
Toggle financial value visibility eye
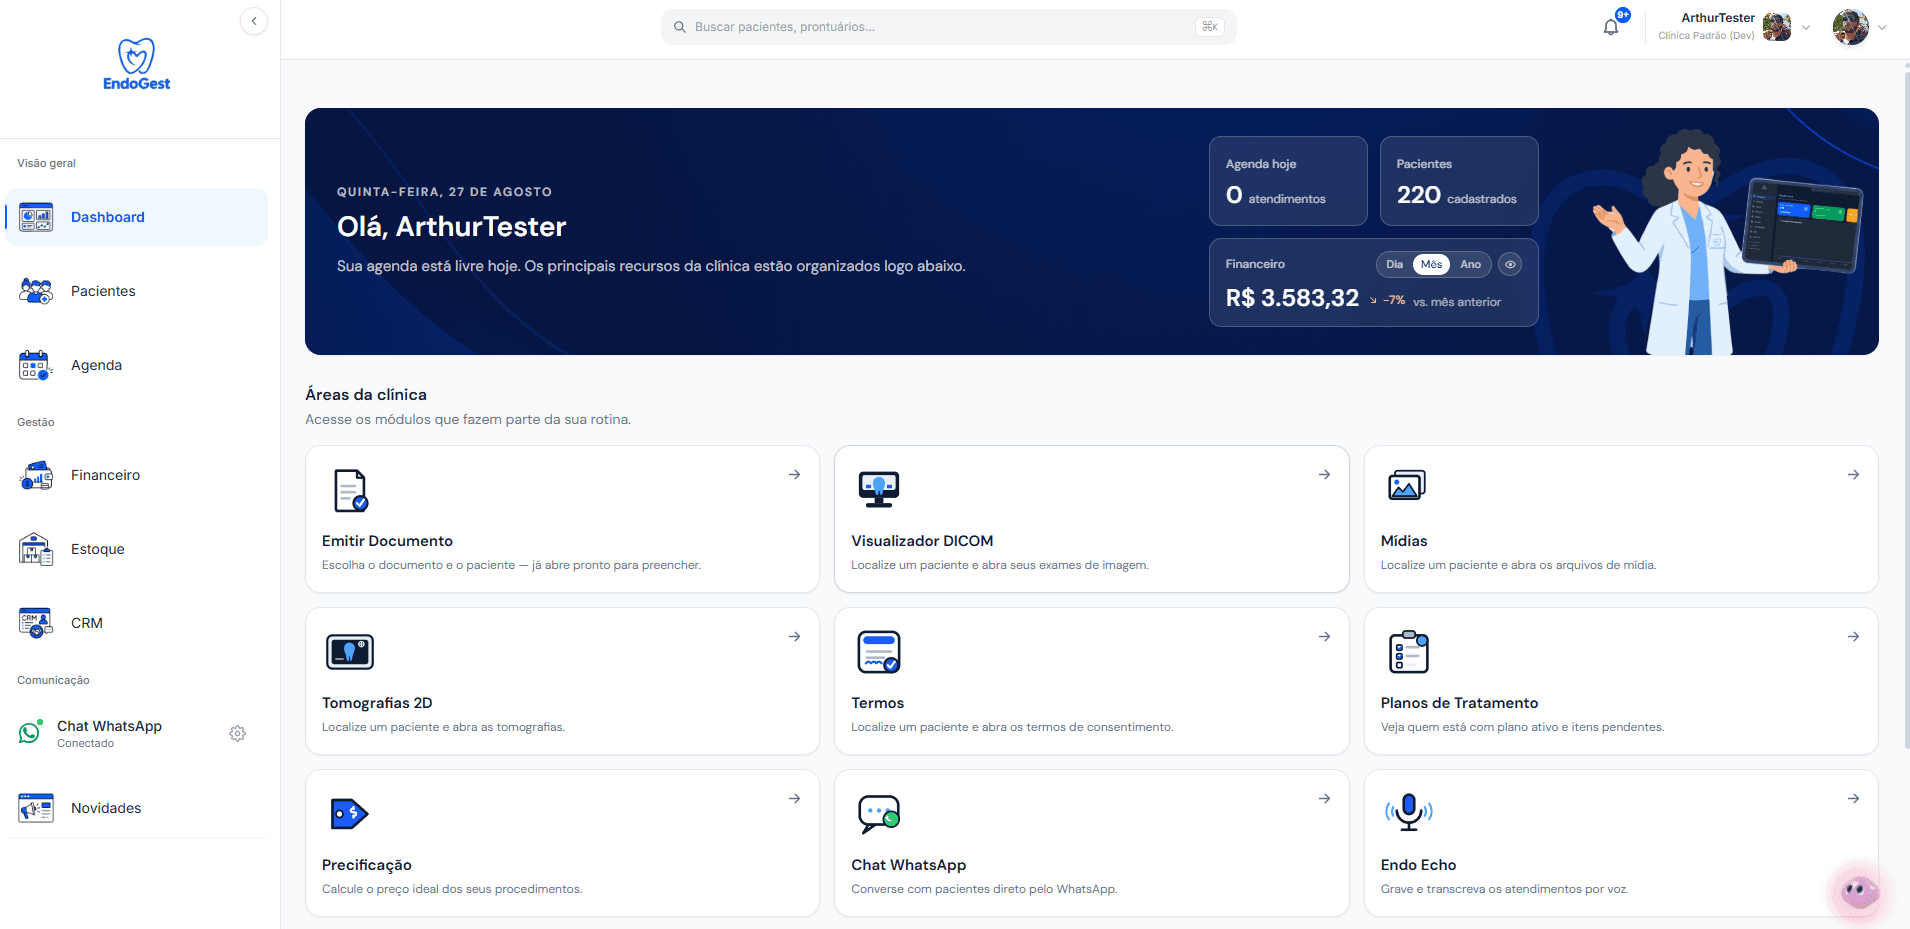(1510, 265)
